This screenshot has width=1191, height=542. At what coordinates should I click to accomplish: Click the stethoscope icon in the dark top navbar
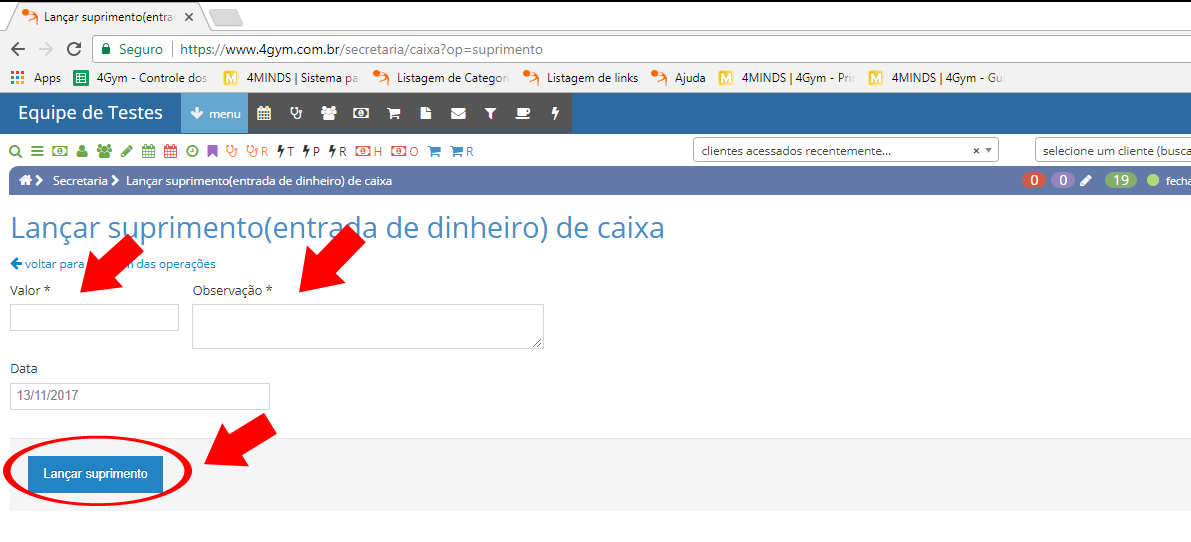pos(296,114)
